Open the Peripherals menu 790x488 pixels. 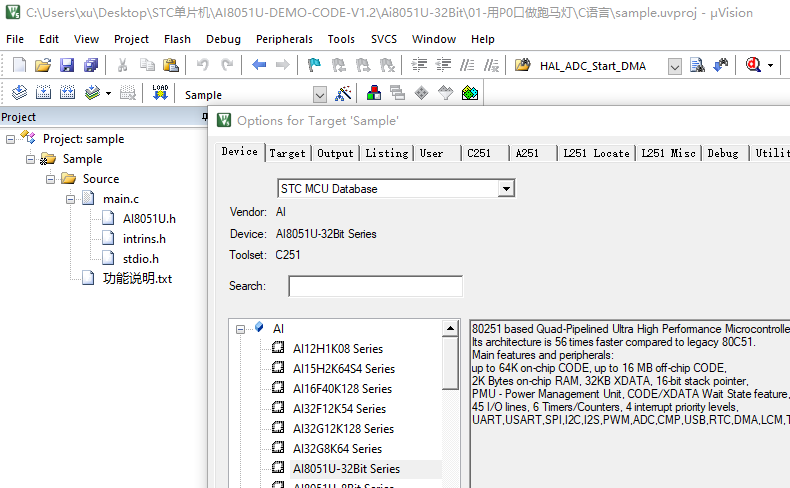coord(284,39)
